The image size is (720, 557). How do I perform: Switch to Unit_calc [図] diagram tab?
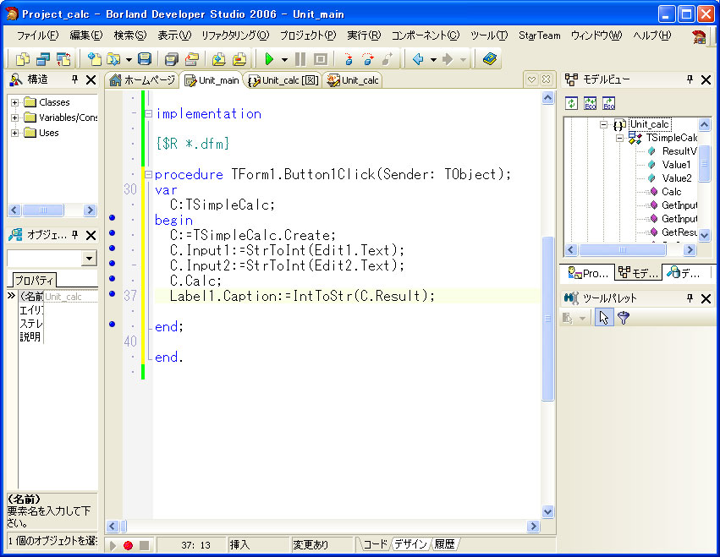(x=283, y=80)
